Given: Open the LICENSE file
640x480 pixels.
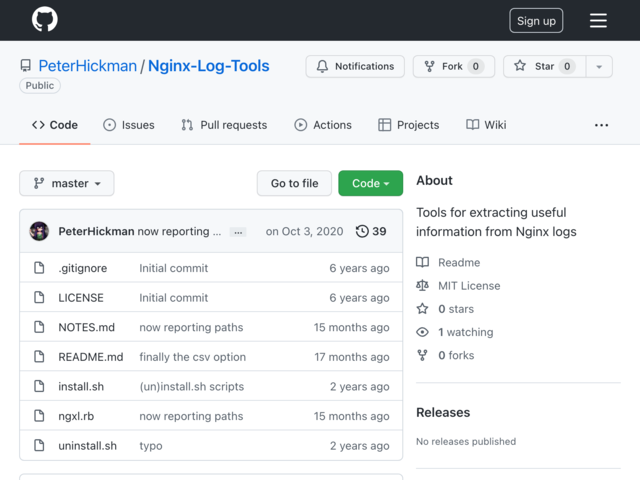Looking at the screenshot, I should [x=81, y=298].
